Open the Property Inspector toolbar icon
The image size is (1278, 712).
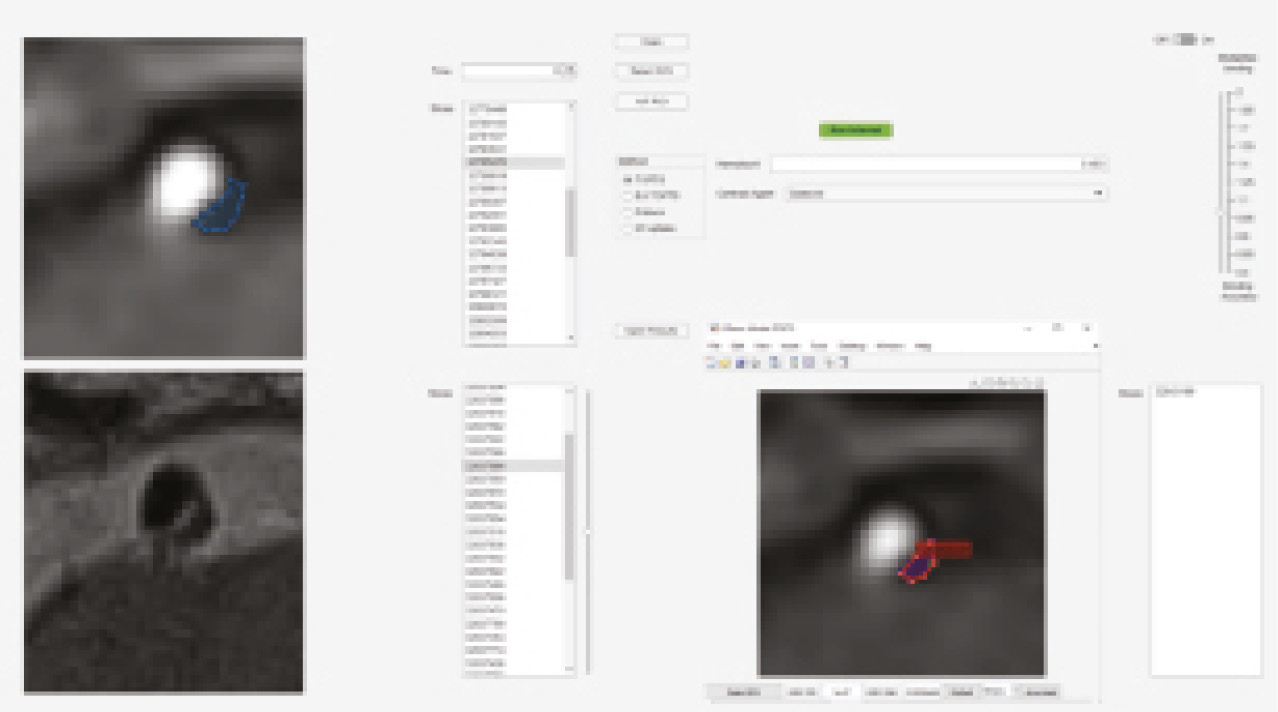[843, 363]
